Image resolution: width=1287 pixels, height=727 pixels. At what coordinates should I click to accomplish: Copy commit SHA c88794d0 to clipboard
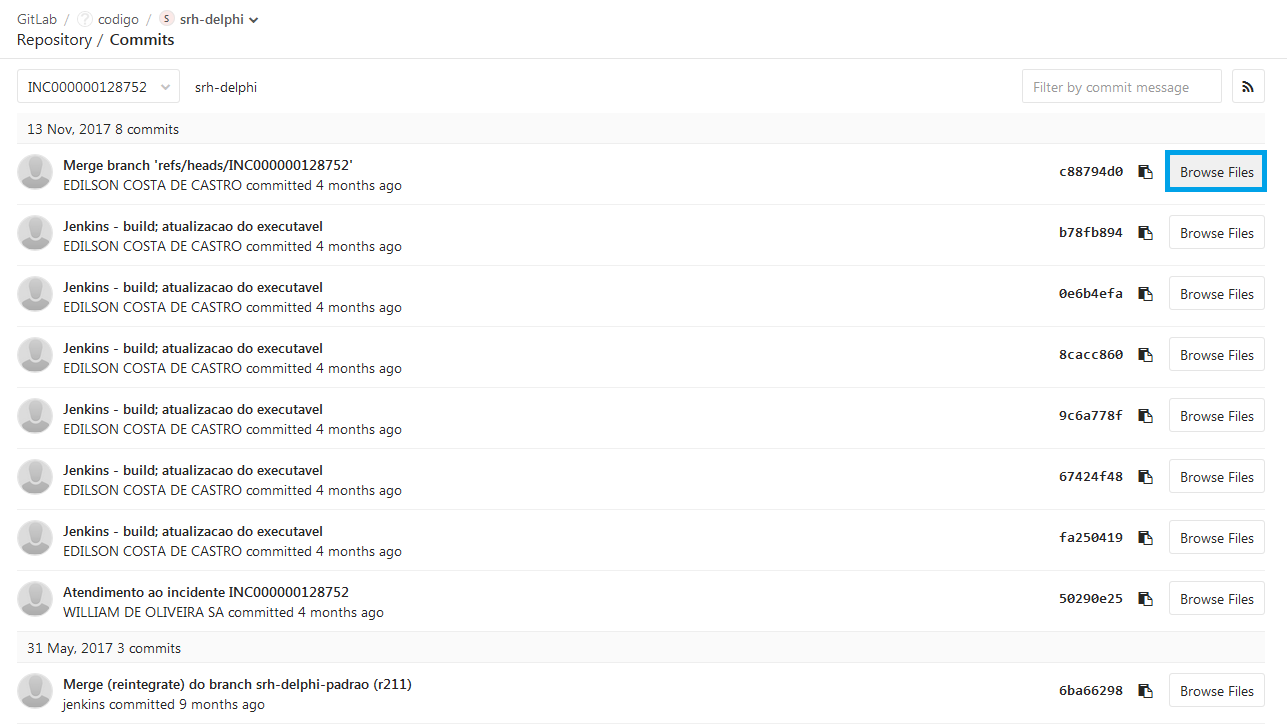tap(1146, 172)
